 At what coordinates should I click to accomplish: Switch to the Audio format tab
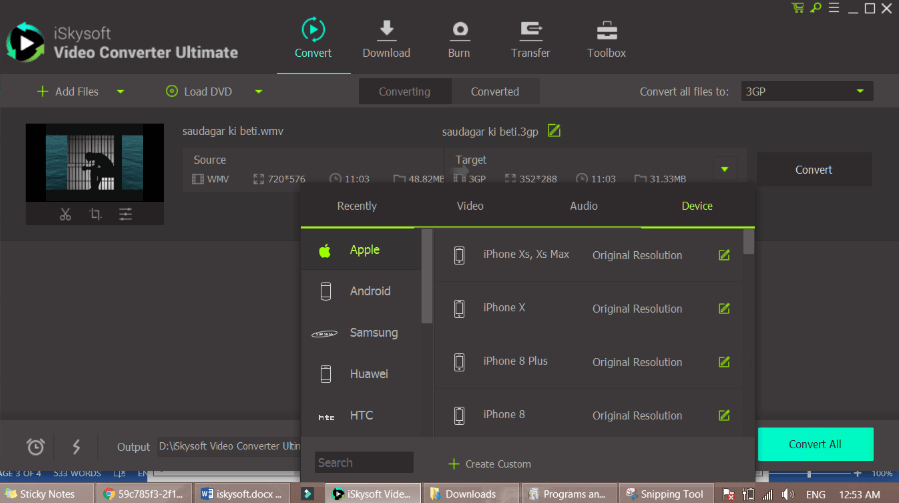click(x=584, y=206)
